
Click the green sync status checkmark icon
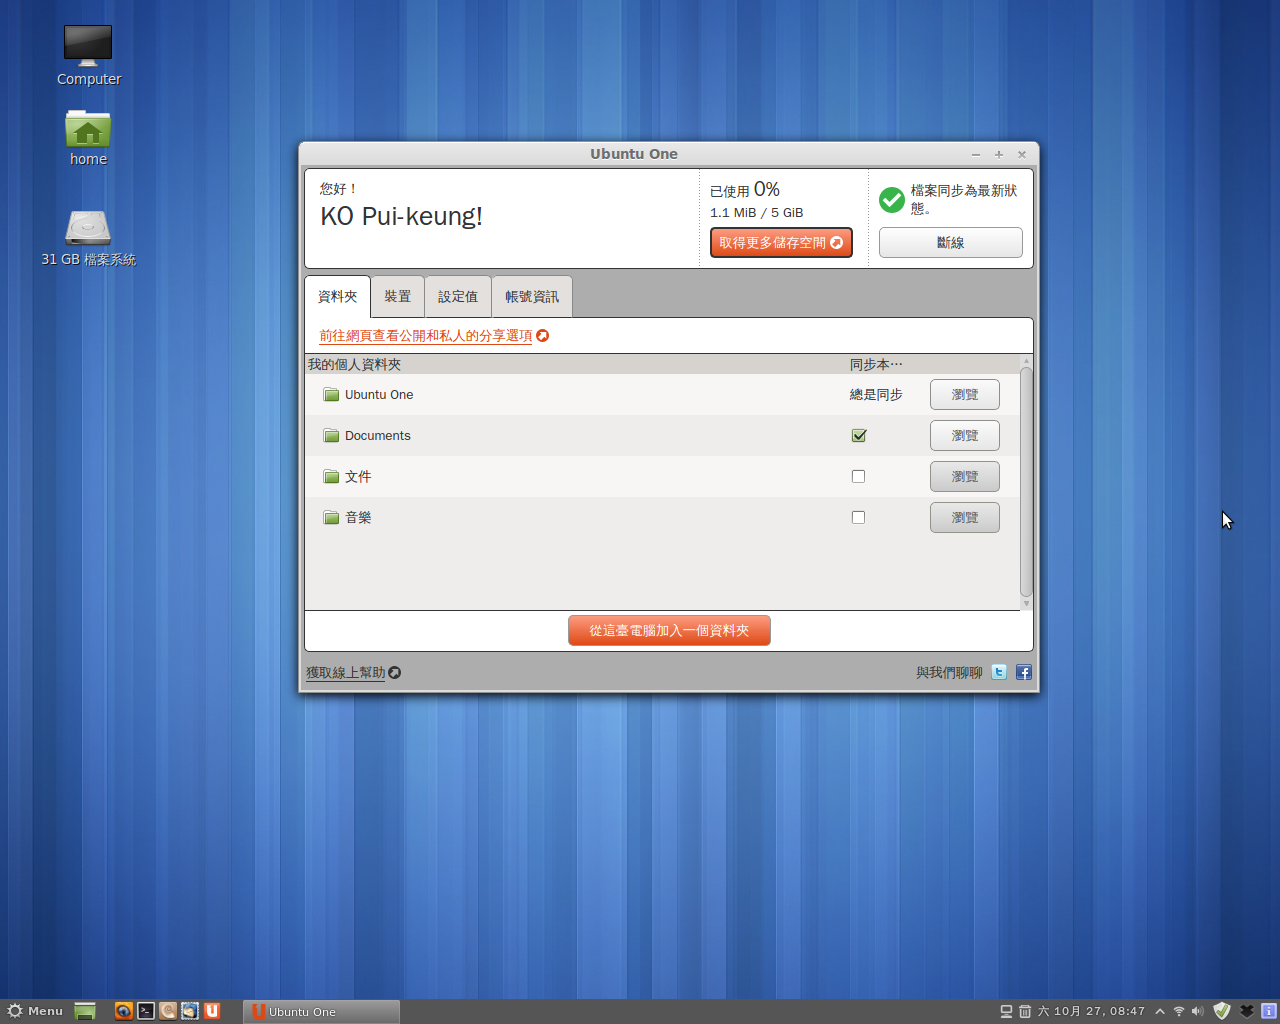pos(892,200)
